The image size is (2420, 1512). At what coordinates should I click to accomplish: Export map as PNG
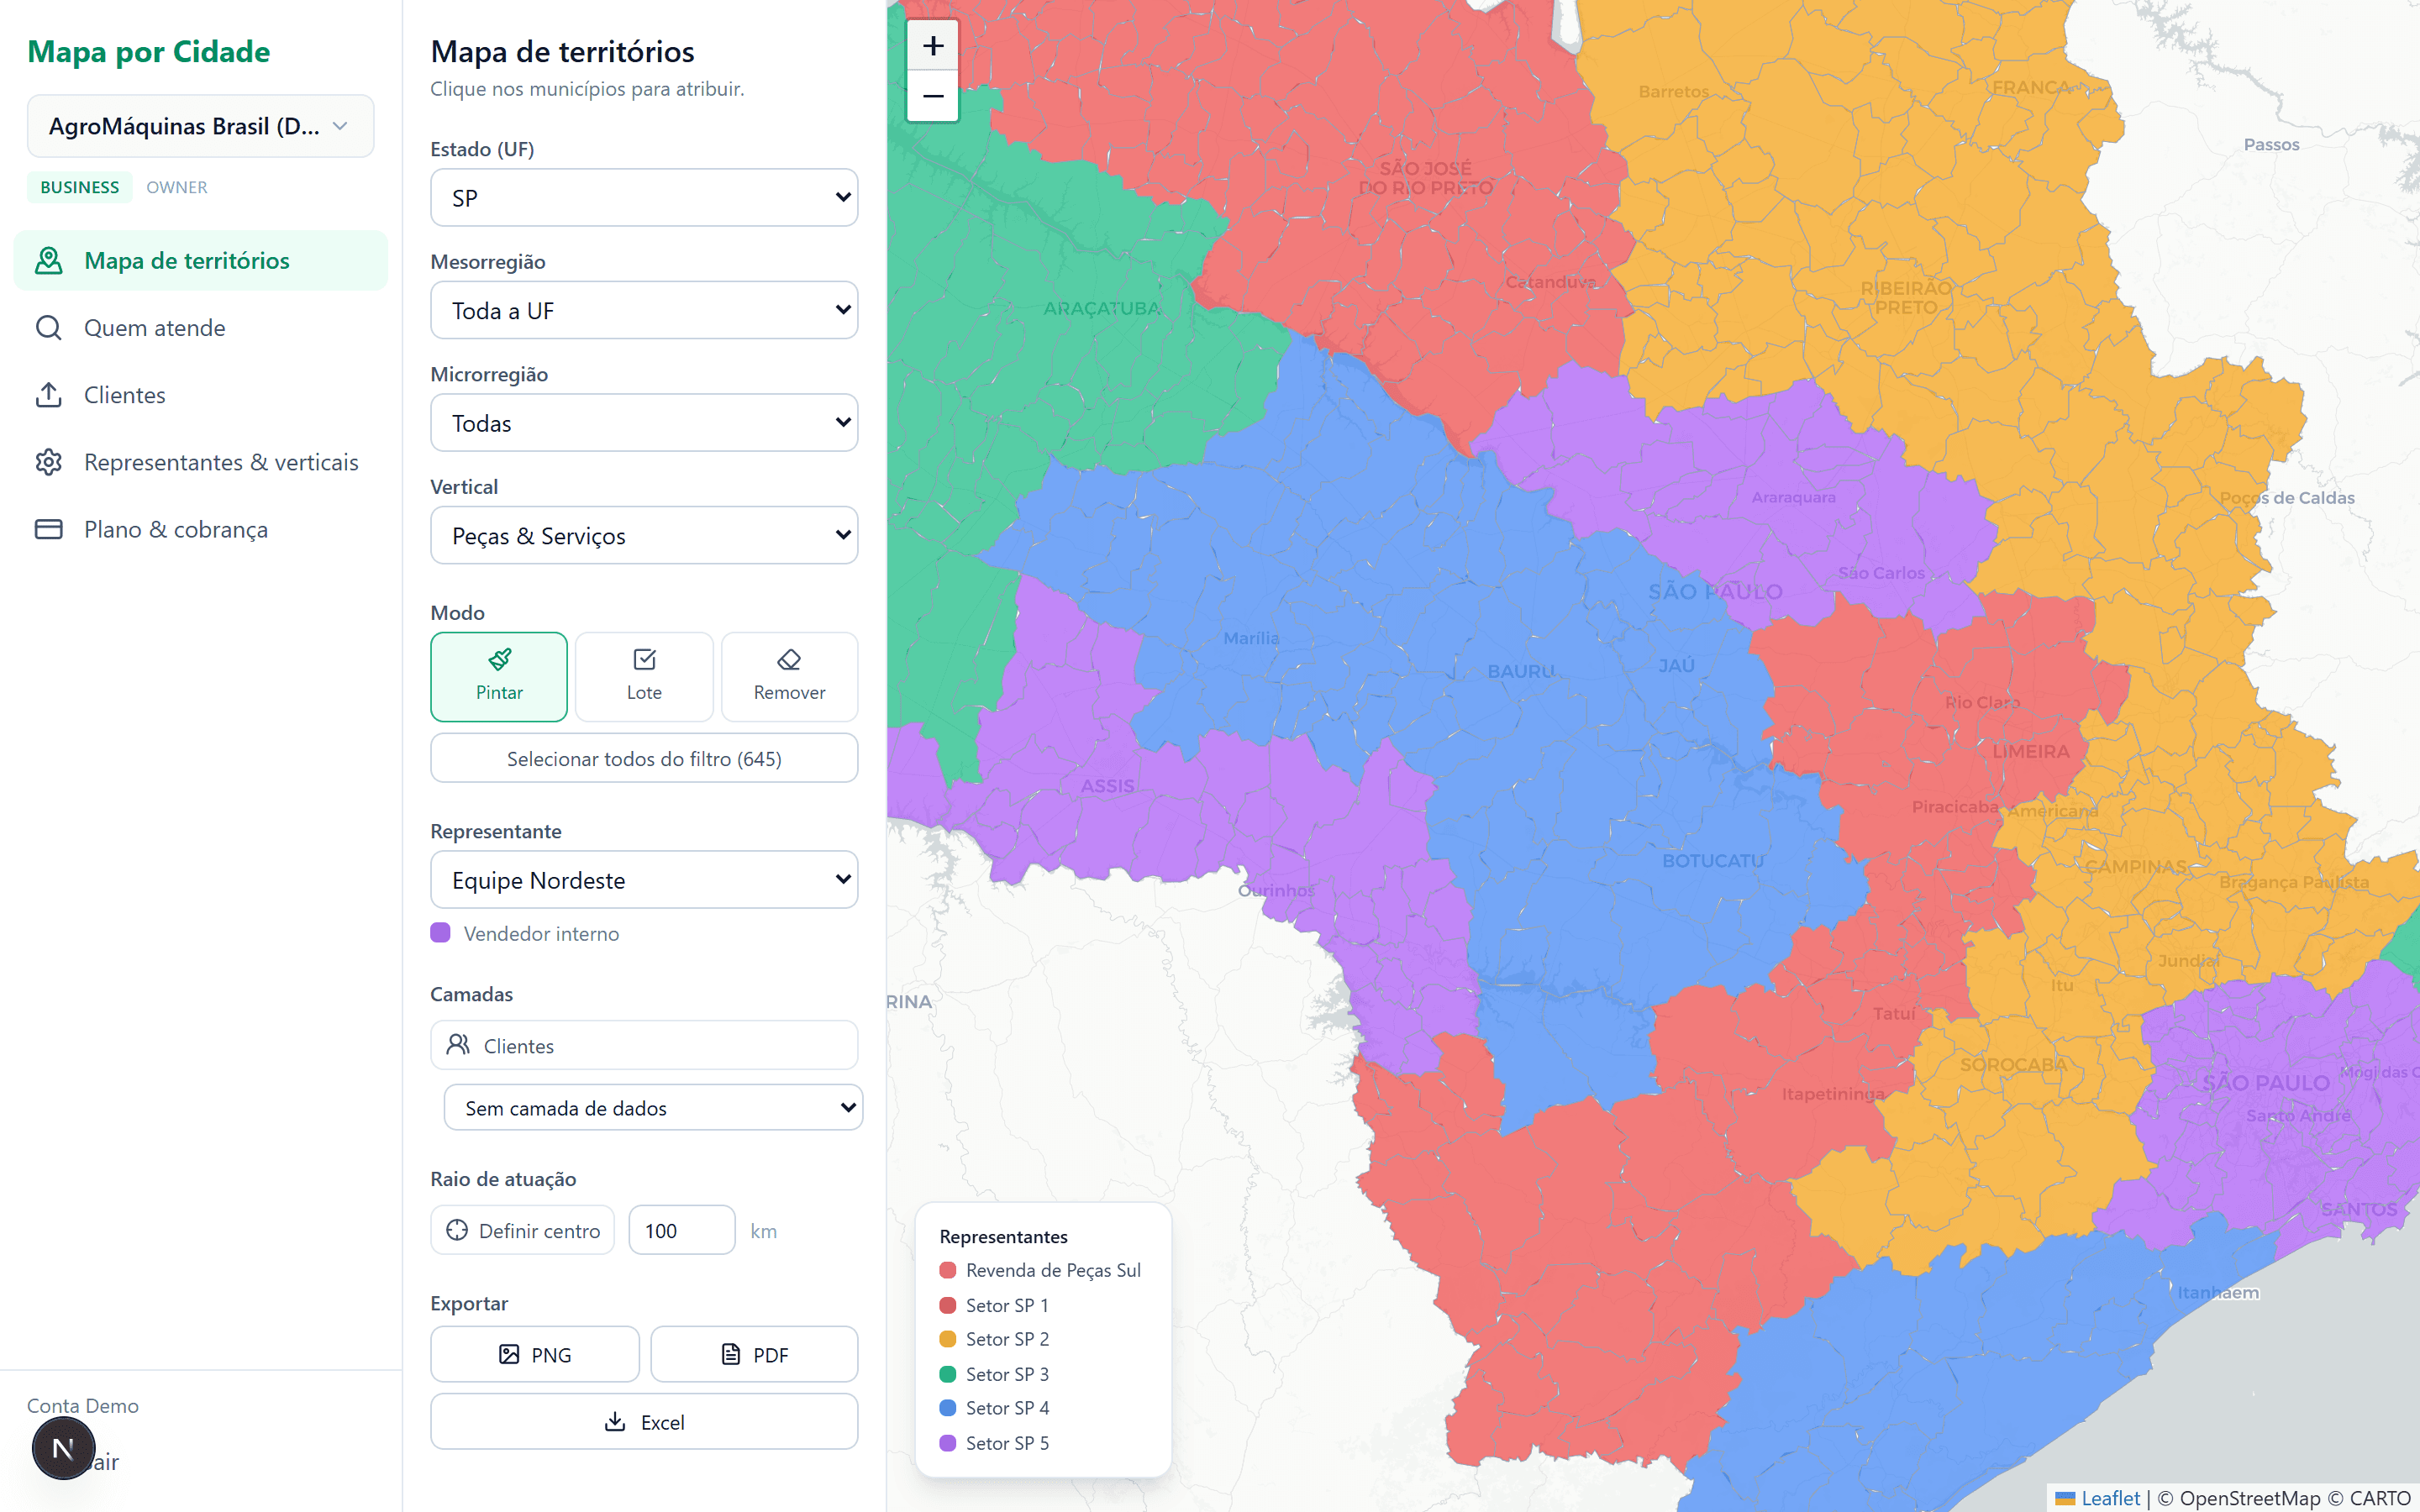coord(535,1354)
